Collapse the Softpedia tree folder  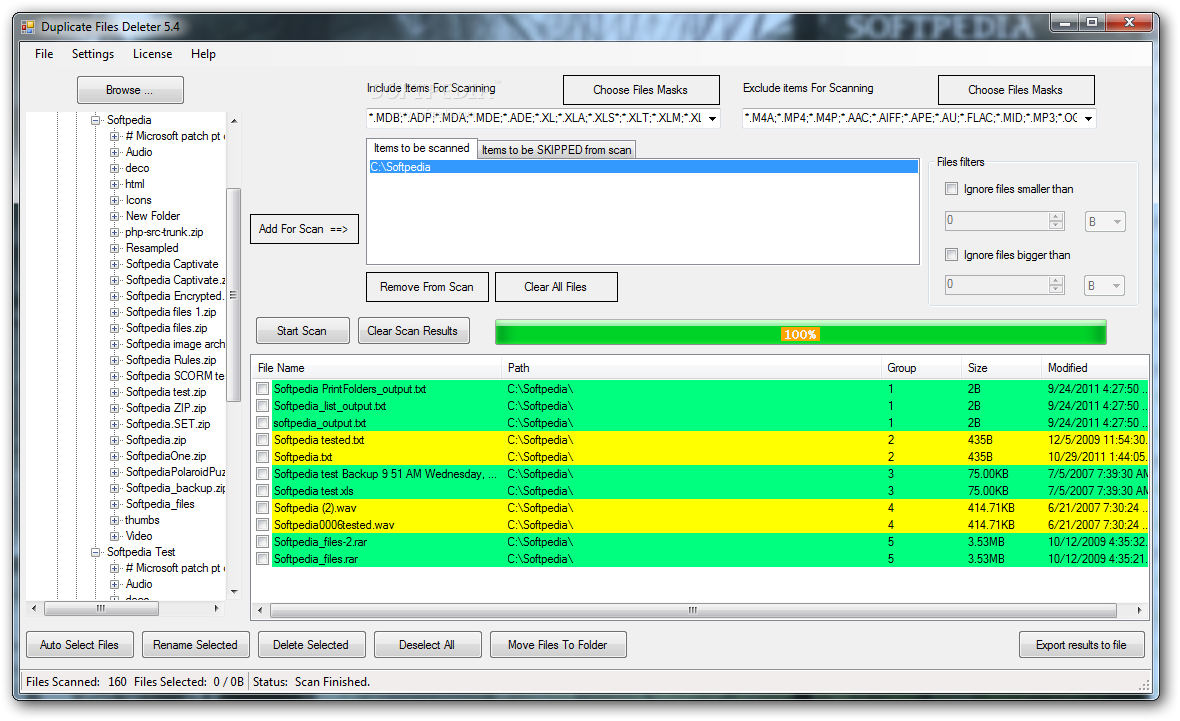(96, 120)
